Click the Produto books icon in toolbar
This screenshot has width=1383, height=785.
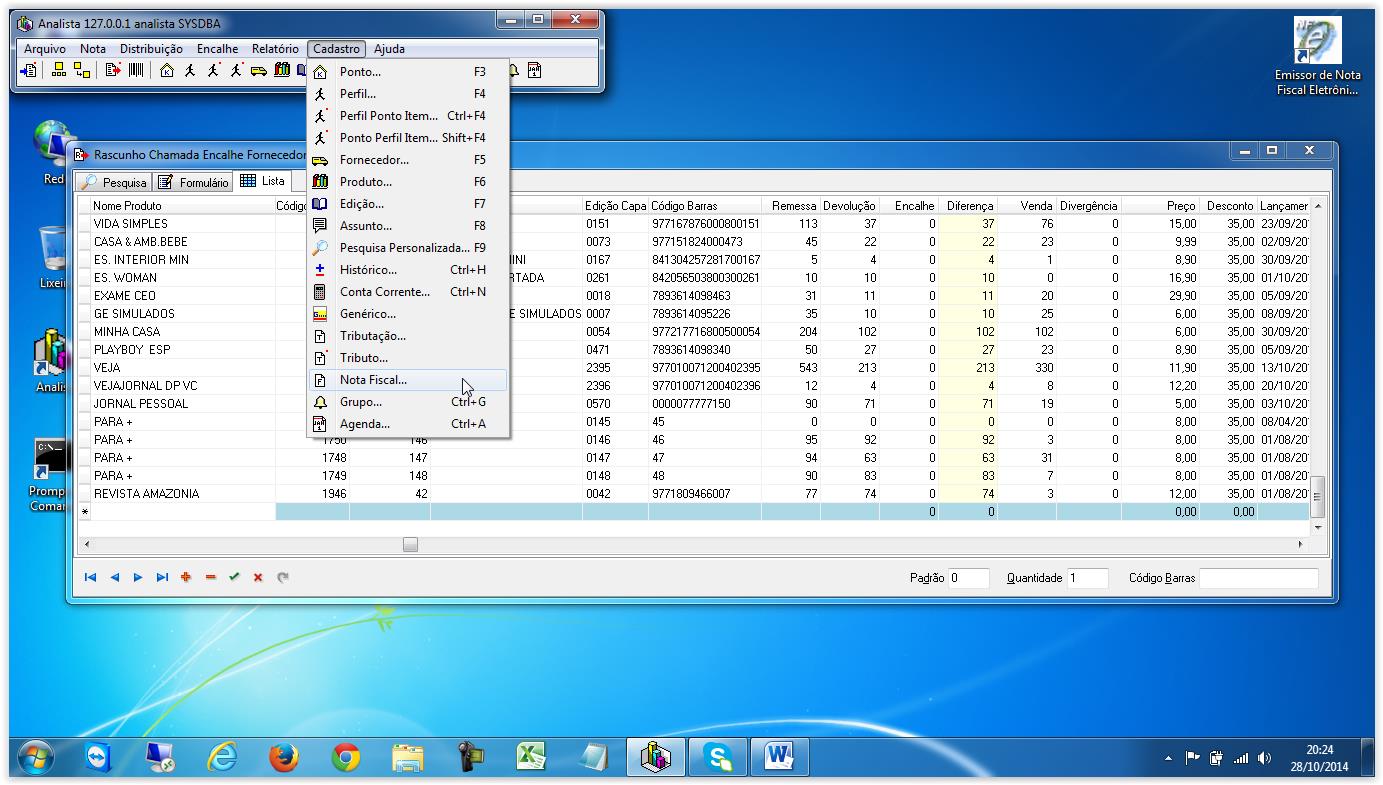[x=282, y=70]
